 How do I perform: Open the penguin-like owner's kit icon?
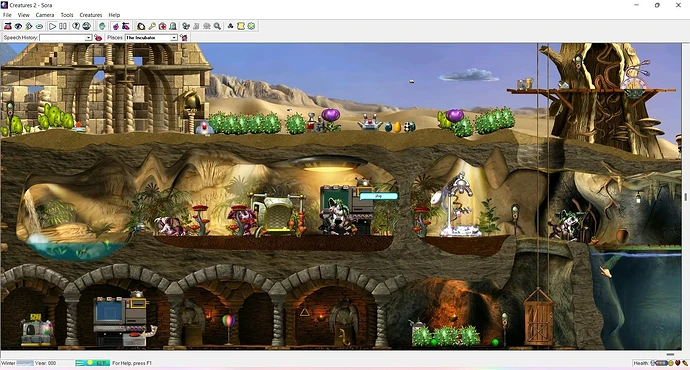coord(141,26)
